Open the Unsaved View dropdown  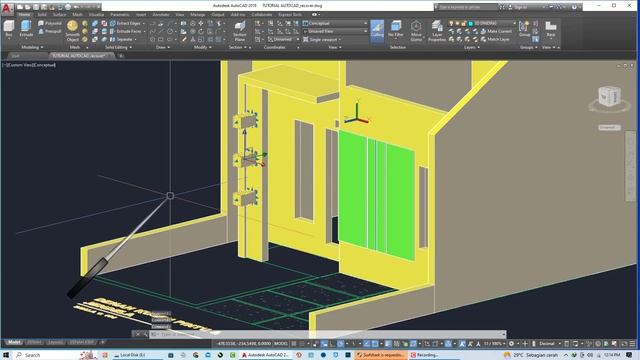(335, 31)
